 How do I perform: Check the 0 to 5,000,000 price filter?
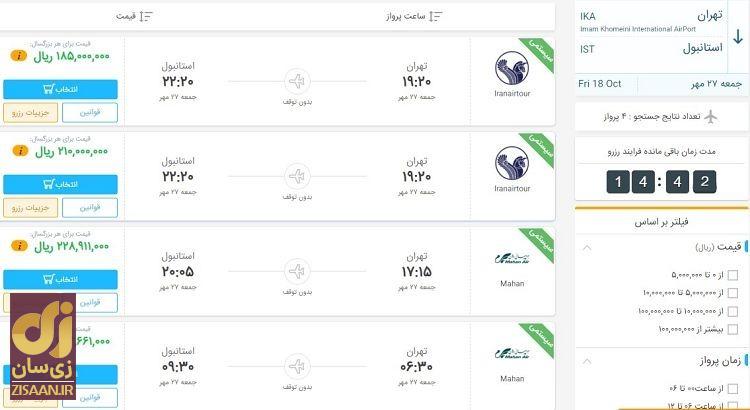(x=734, y=274)
